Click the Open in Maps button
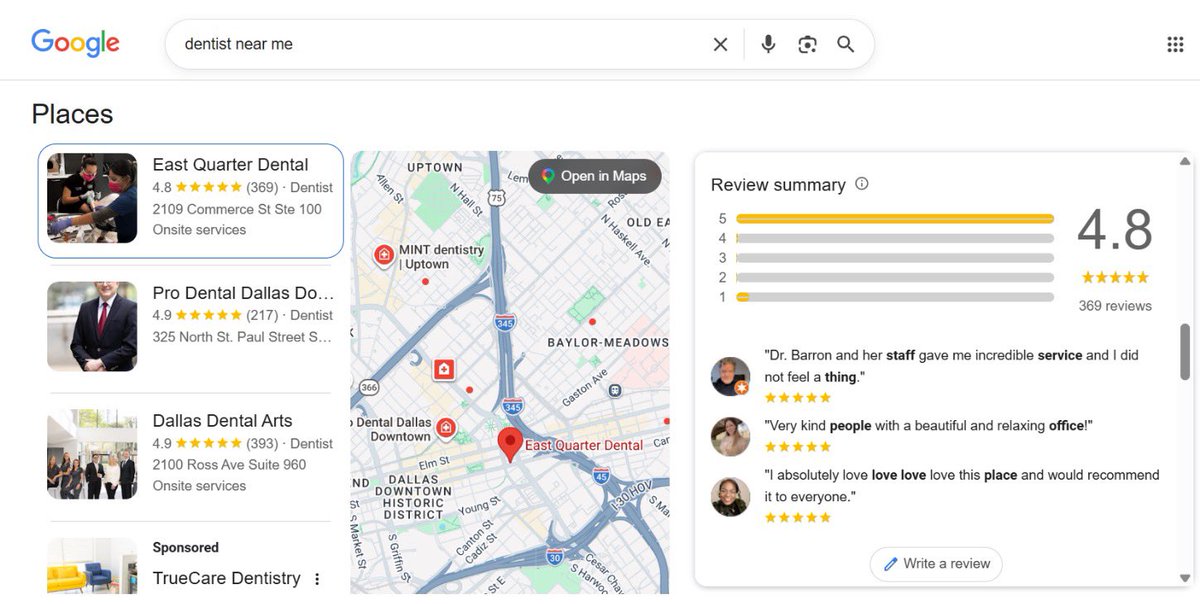 pyautogui.click(x=595, y=176)
